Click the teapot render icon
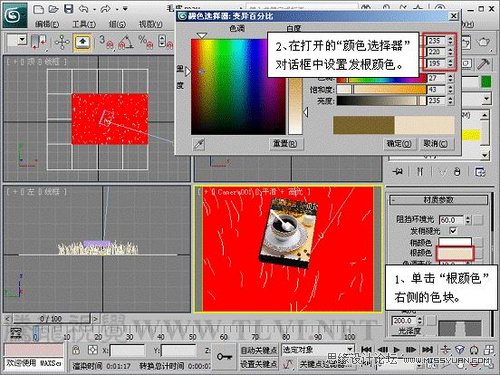Image resolution: width=500 pixels, height=375 pixels. pyautogui.click(x=484, y=42)
